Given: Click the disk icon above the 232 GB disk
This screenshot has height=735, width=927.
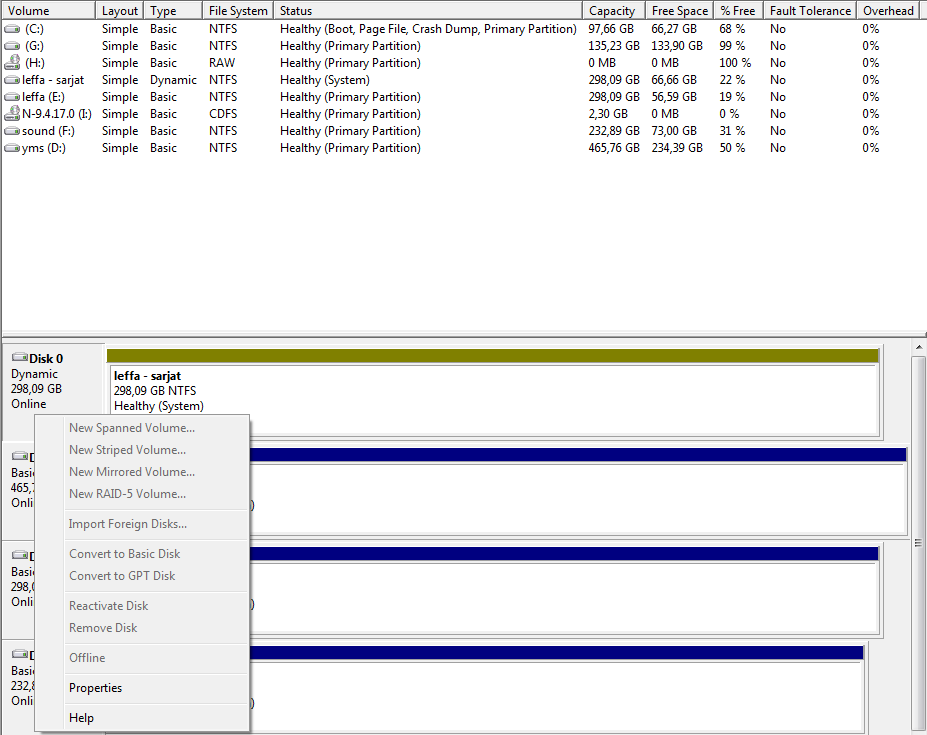Looking at the screenshot, I should (20, 654).
